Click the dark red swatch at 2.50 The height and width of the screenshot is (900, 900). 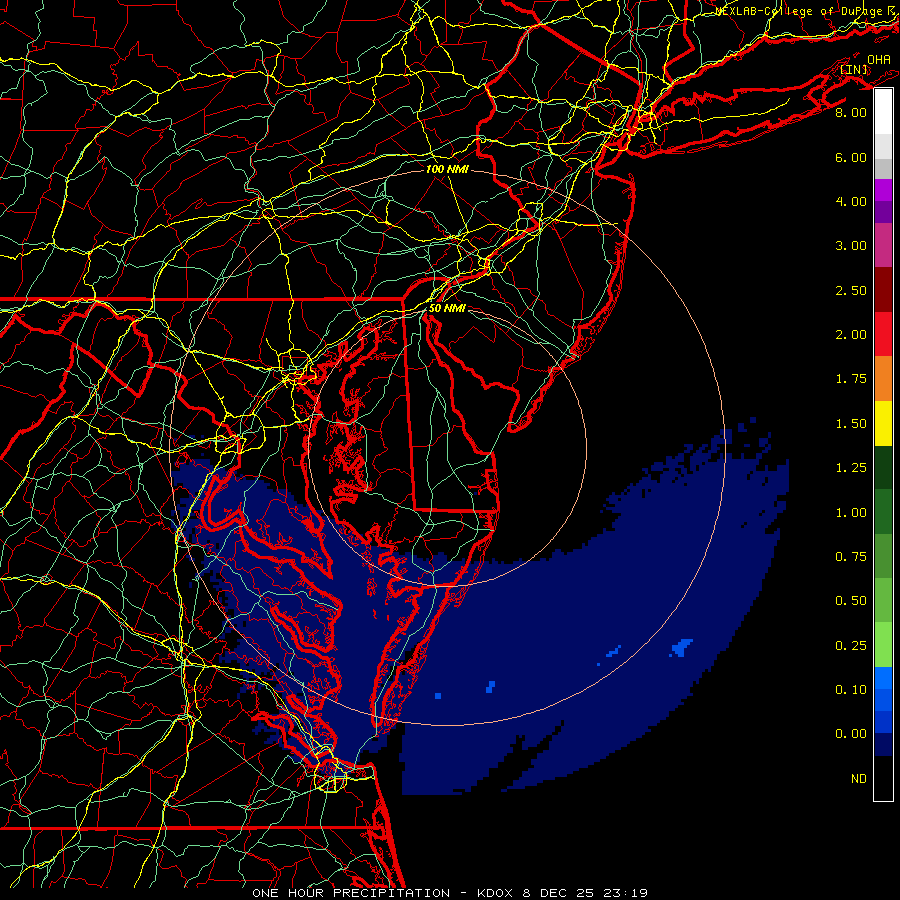[x=883, y=290]
